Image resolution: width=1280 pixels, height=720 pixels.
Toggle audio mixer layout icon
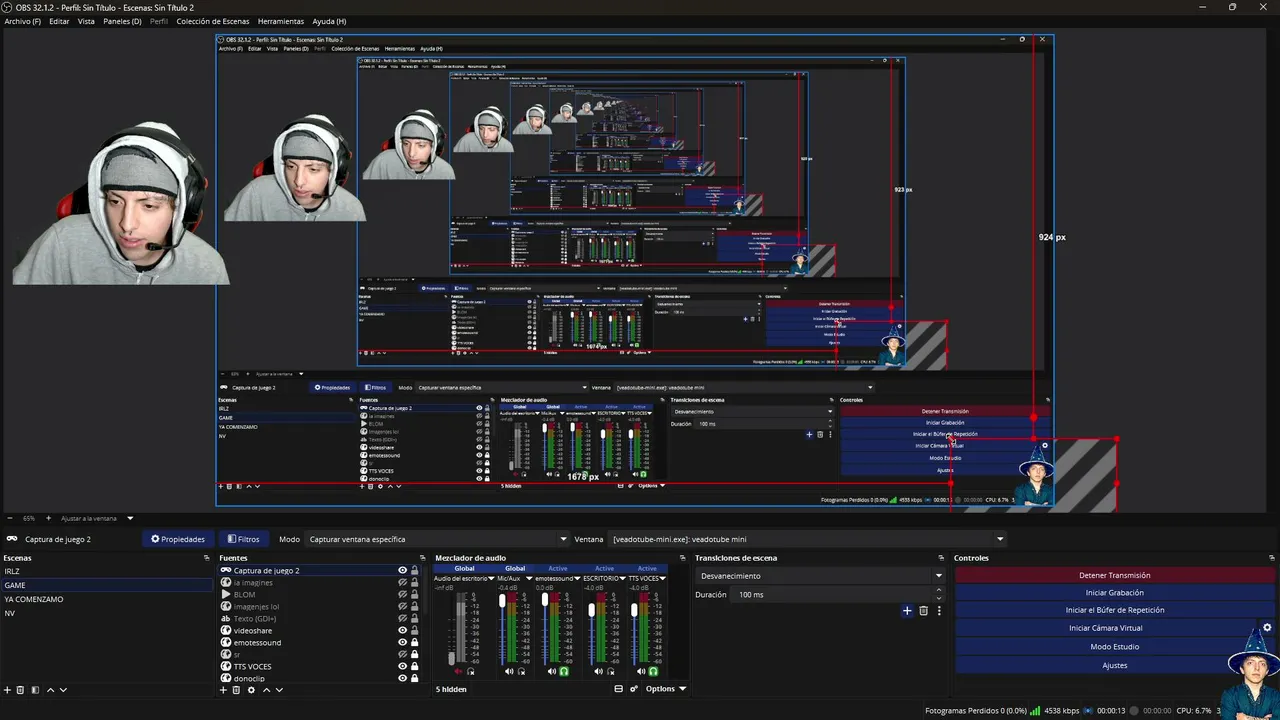(618, 689)
